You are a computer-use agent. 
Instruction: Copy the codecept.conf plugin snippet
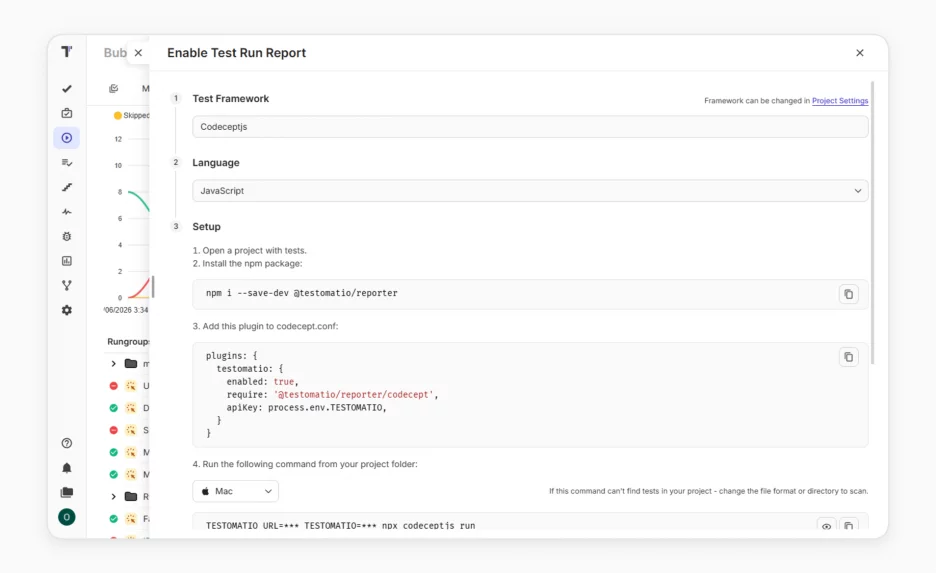848,357
